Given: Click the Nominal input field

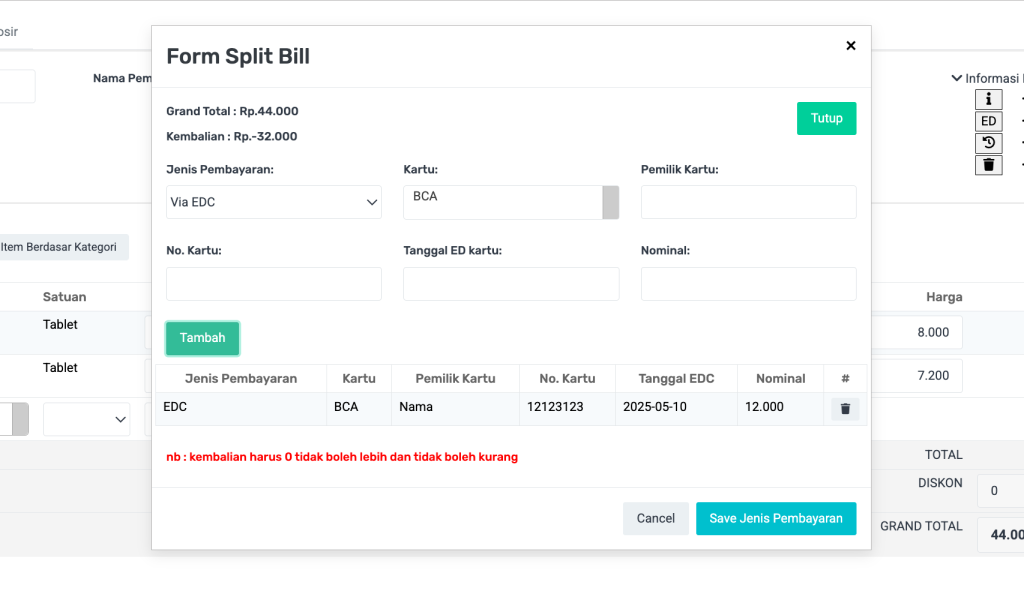Looking at the screenshot, I should coord(748,284).
